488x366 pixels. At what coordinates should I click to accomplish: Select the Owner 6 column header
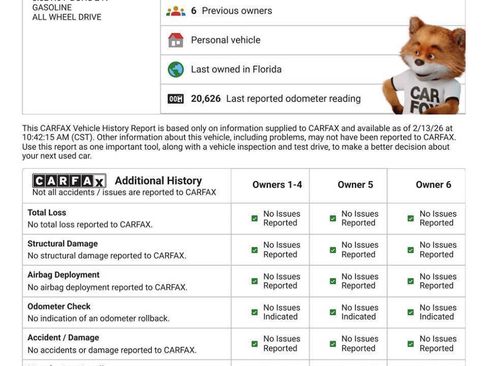[x=433, y=185]
